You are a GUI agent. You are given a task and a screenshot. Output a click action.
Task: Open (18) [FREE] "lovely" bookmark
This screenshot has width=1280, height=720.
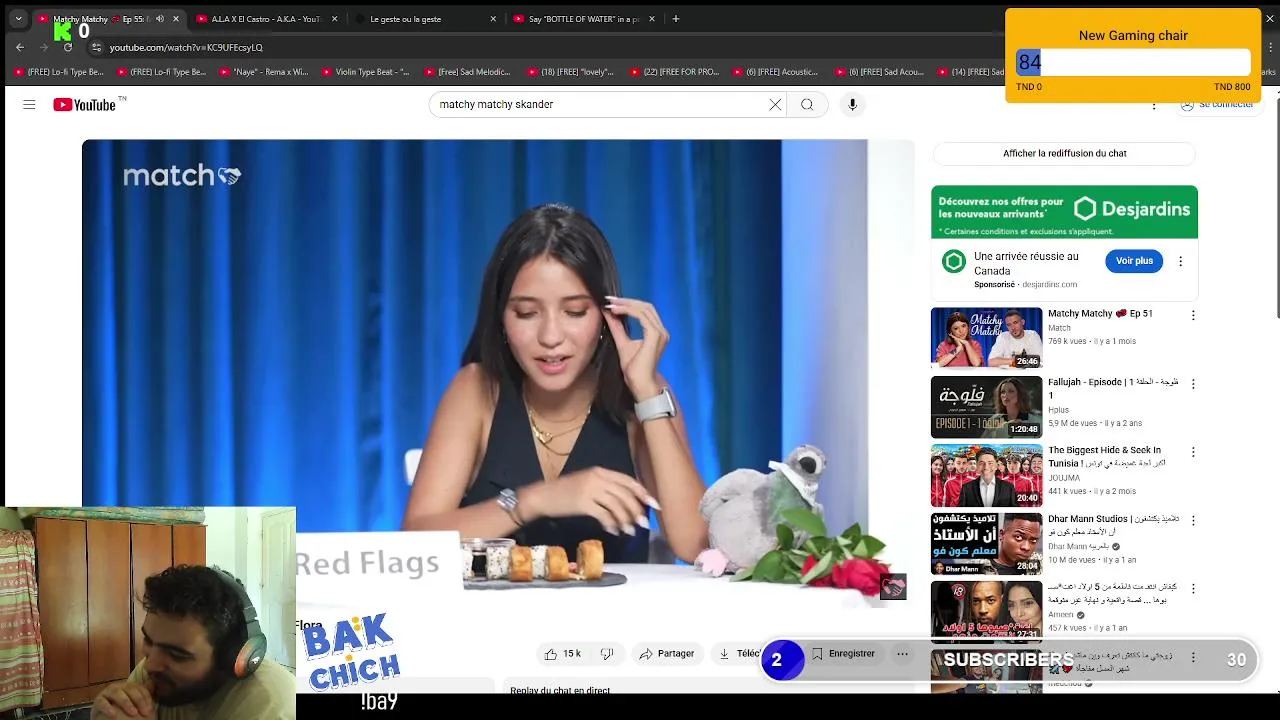click(571, 72)
